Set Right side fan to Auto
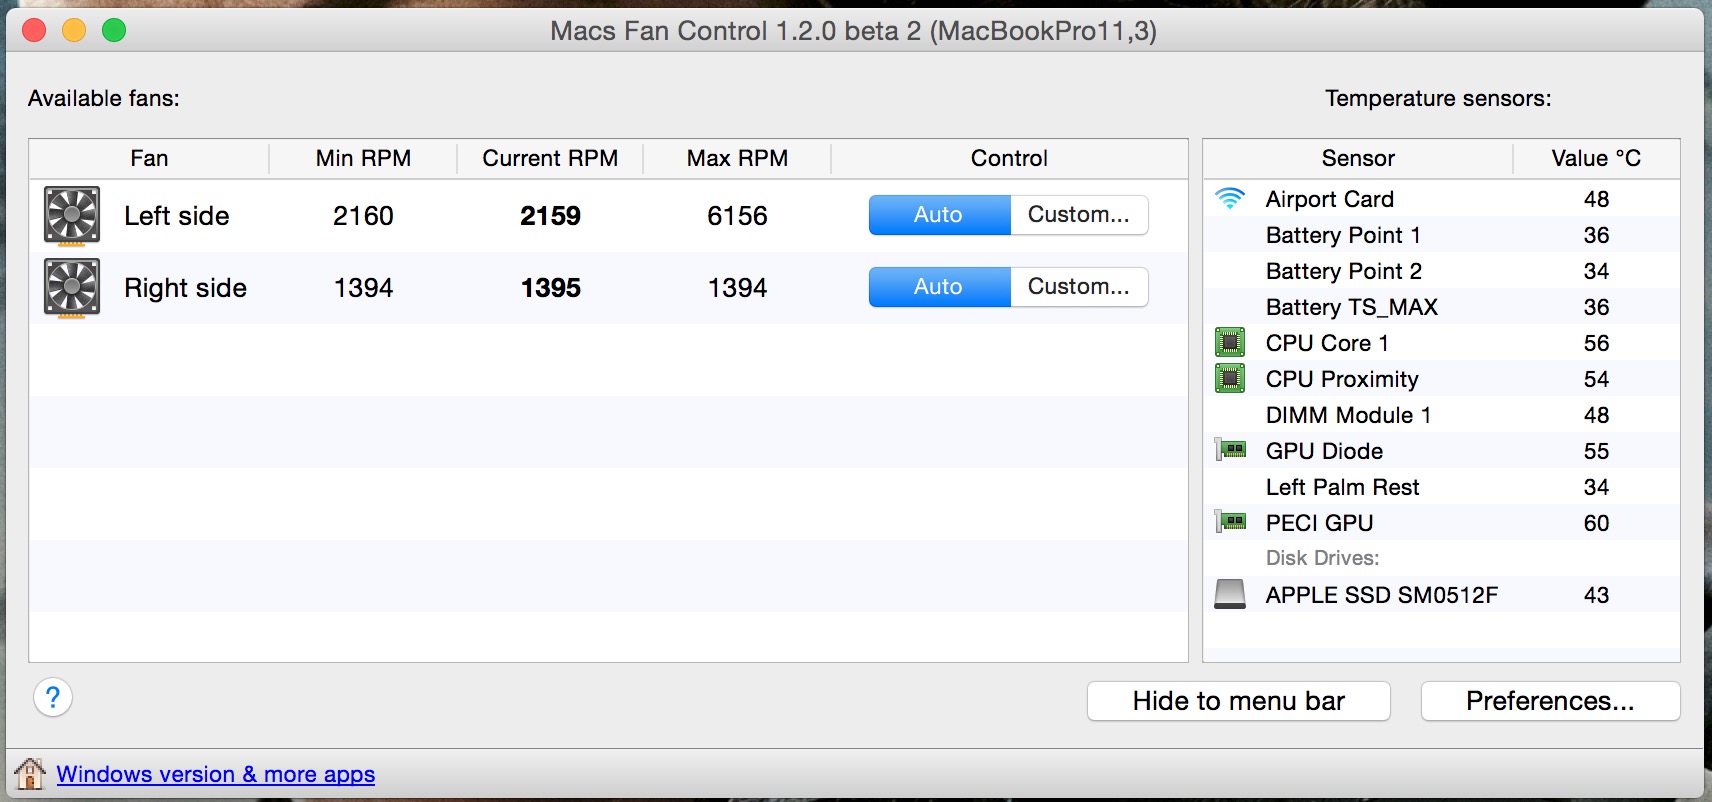 [x=939, y=287]
